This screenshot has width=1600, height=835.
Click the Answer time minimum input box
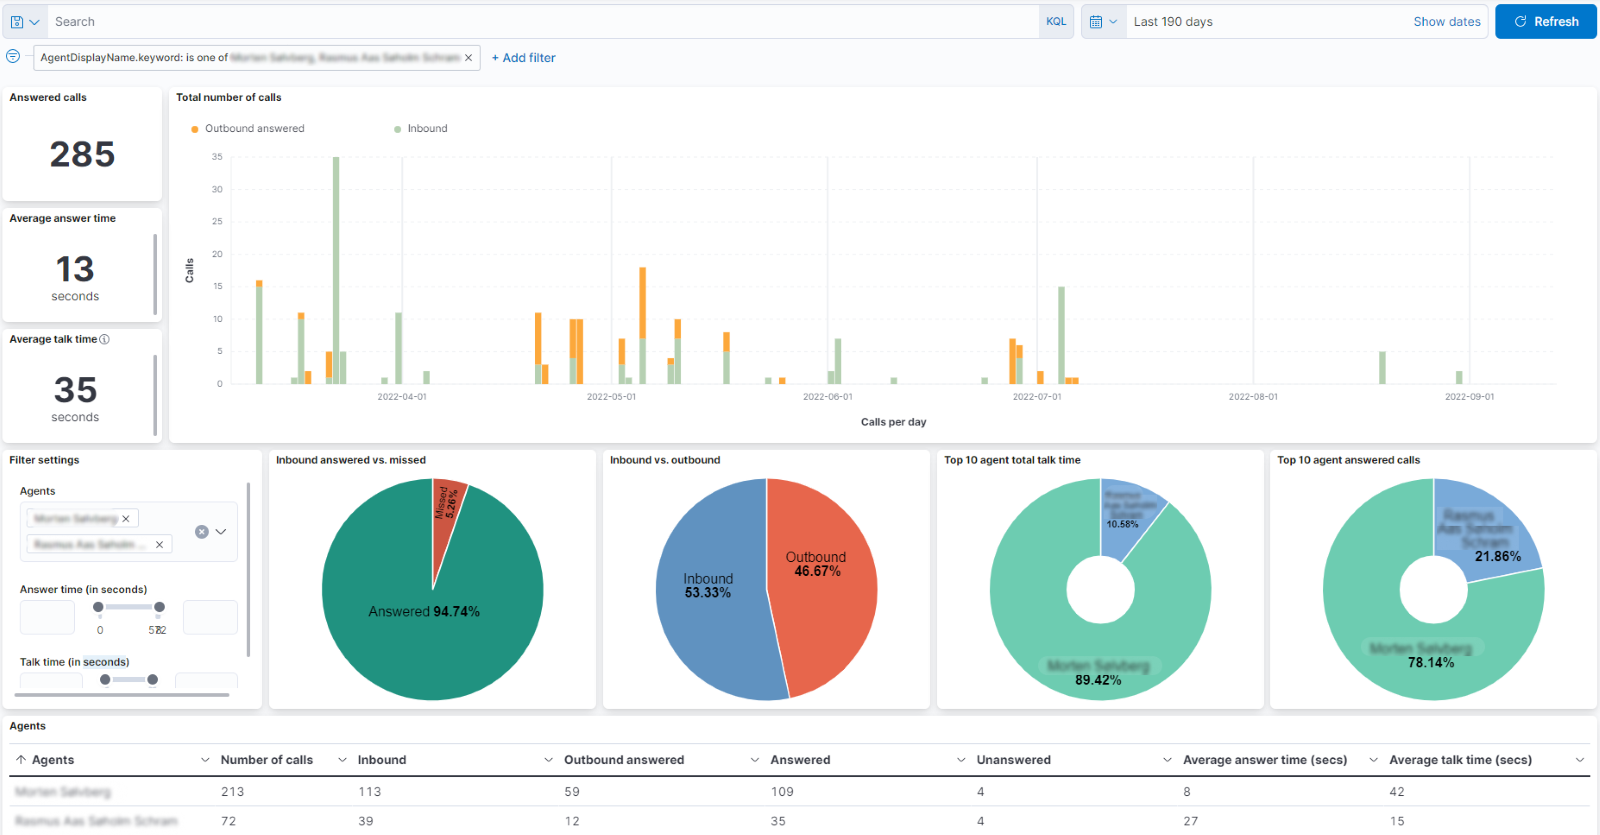pyautogui.click(x=47, y=617)
